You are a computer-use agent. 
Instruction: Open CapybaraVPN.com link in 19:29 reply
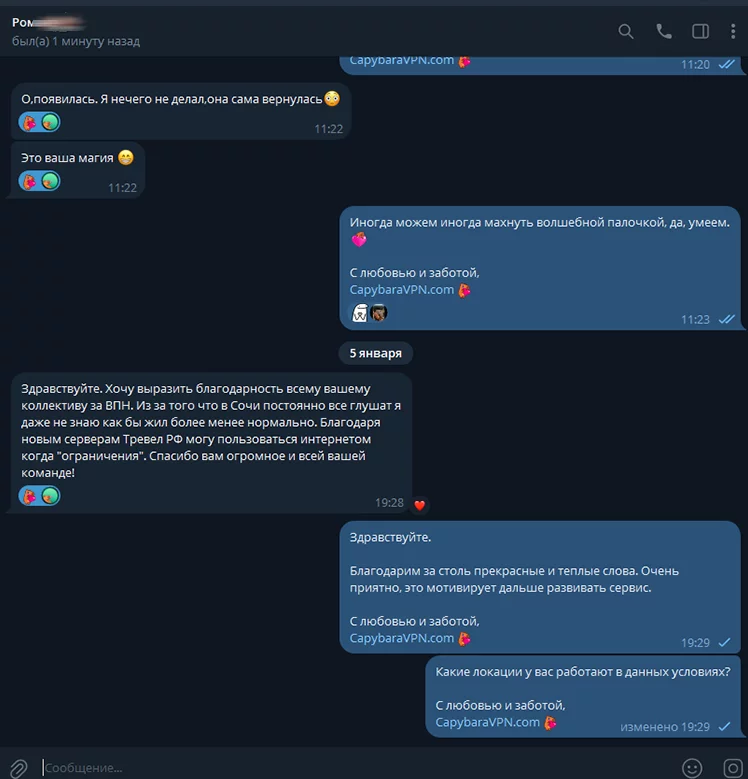click(x=401, y=638)
